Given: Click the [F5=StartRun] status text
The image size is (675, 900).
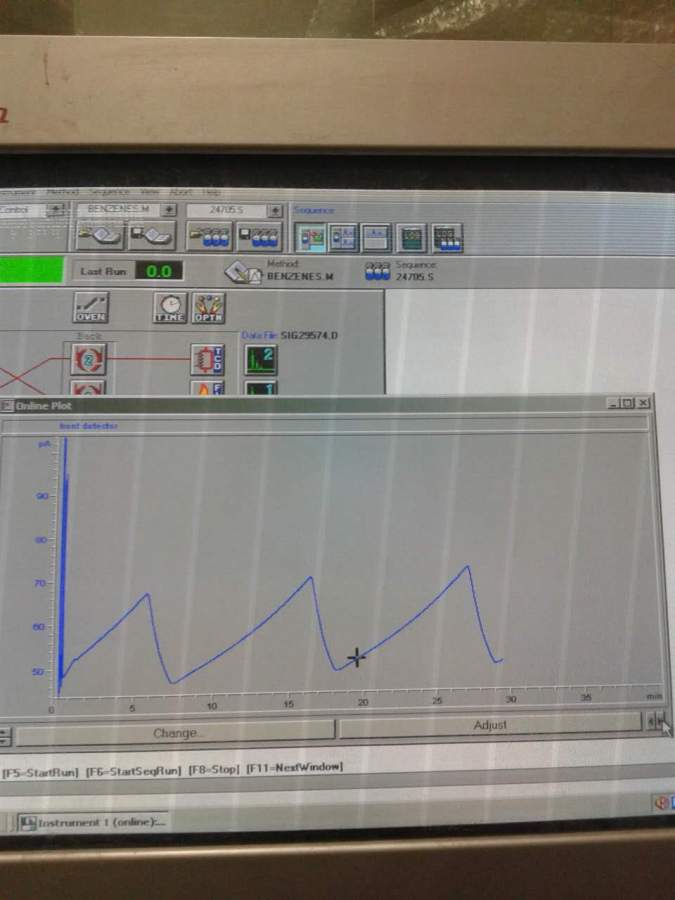Looking at the screenshot, I should click(40, 772).
